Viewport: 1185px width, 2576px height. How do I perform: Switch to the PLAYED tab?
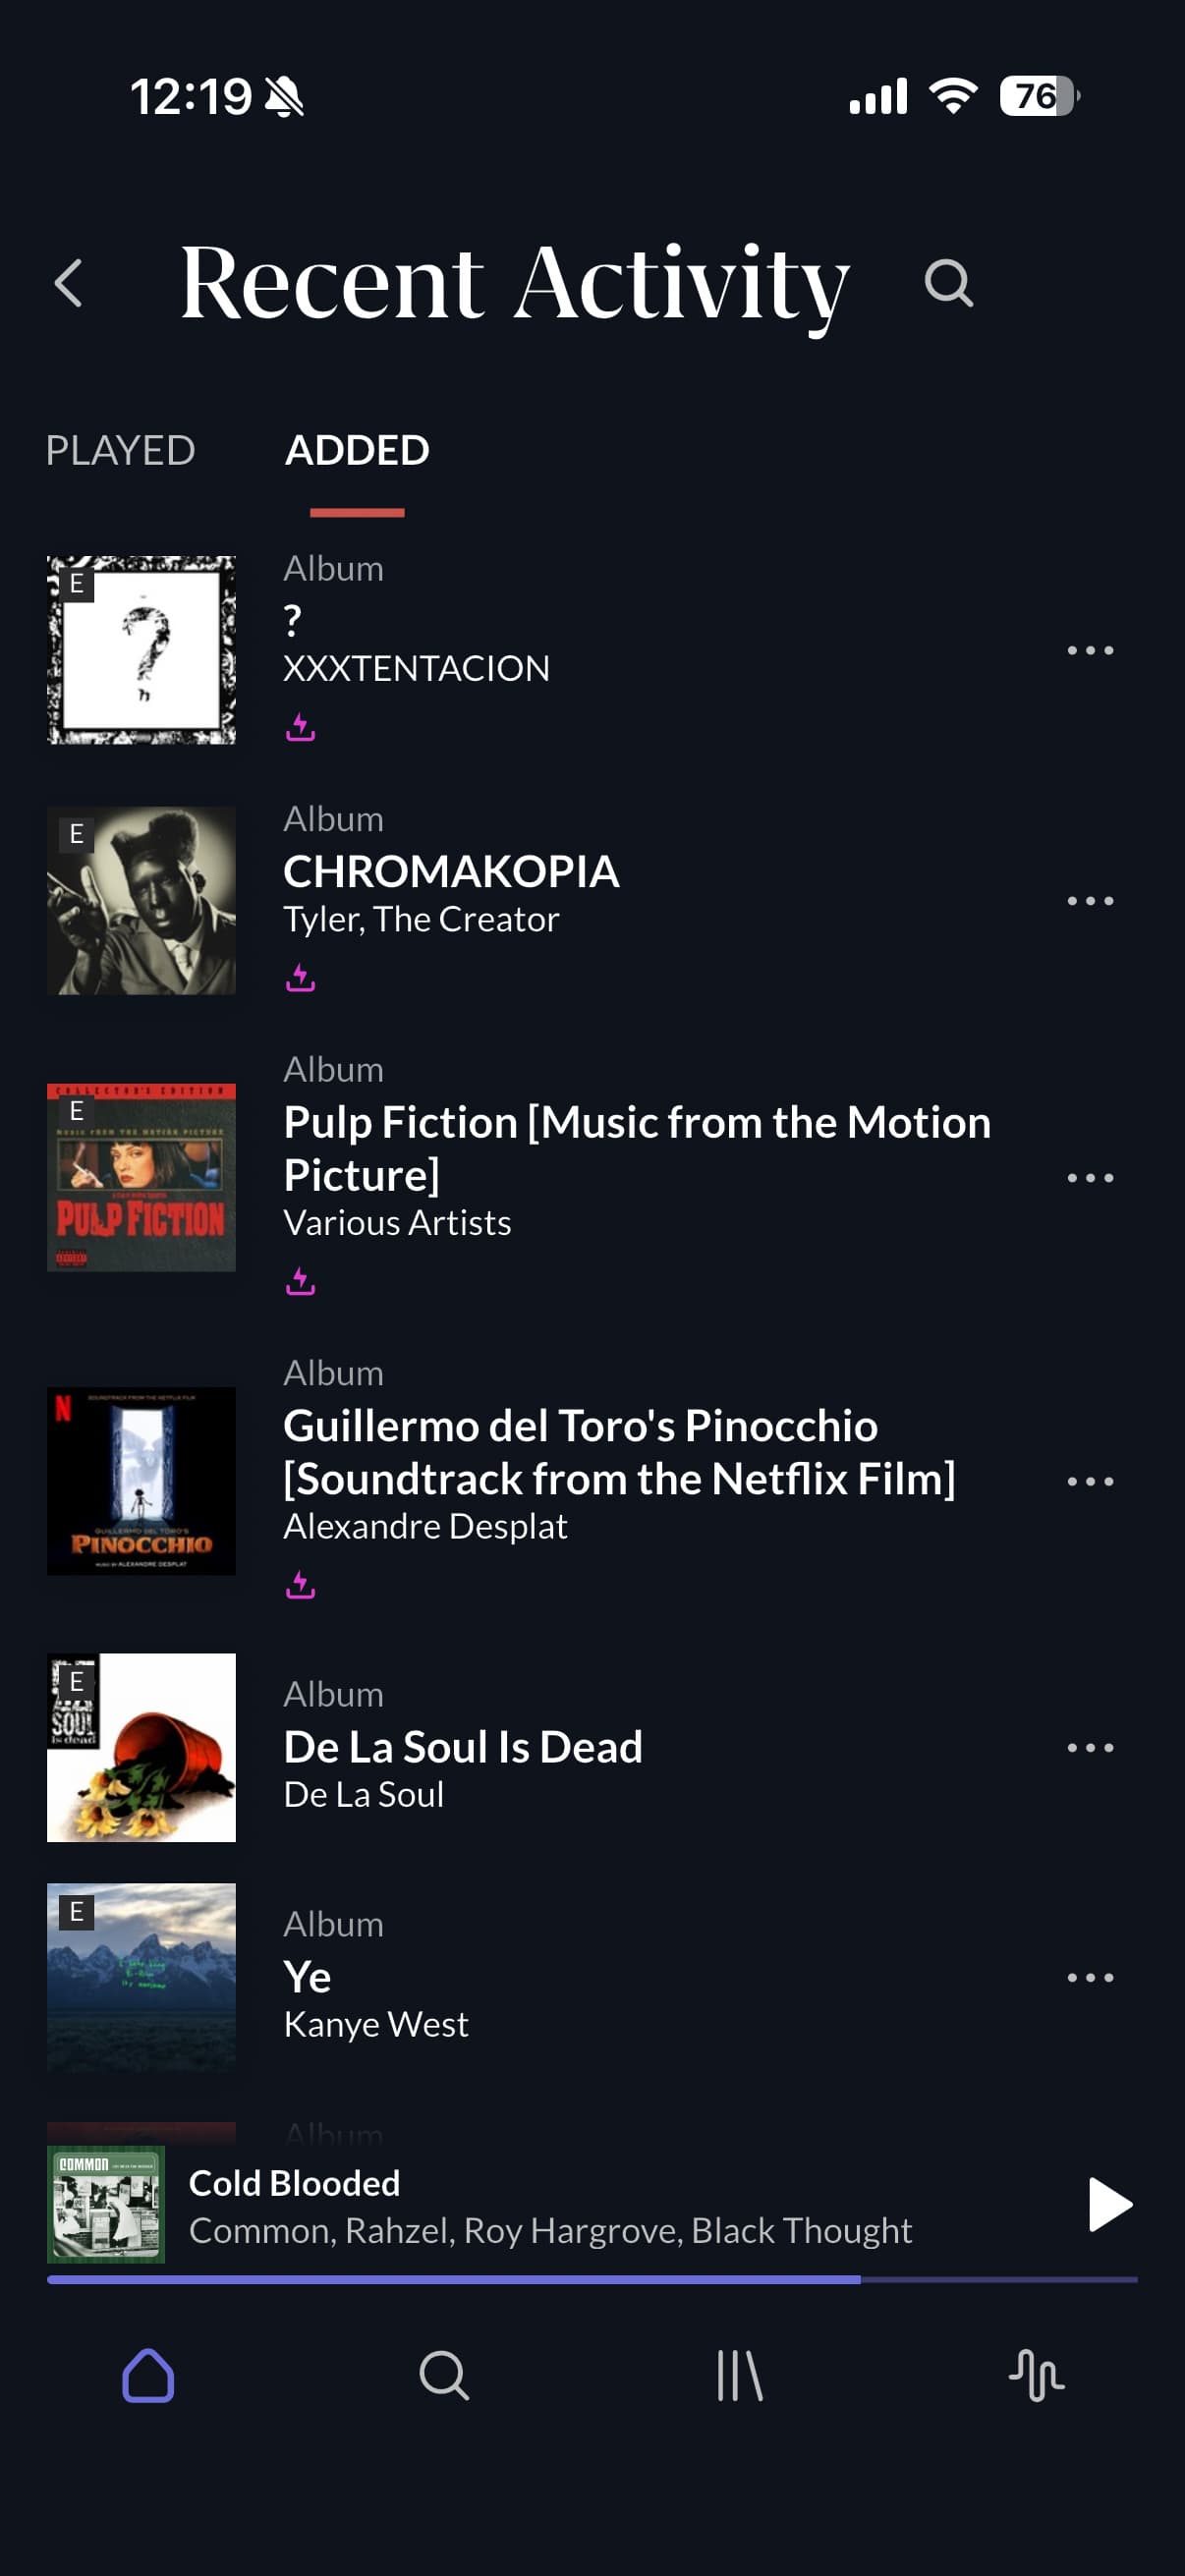(x=120, y=451)
